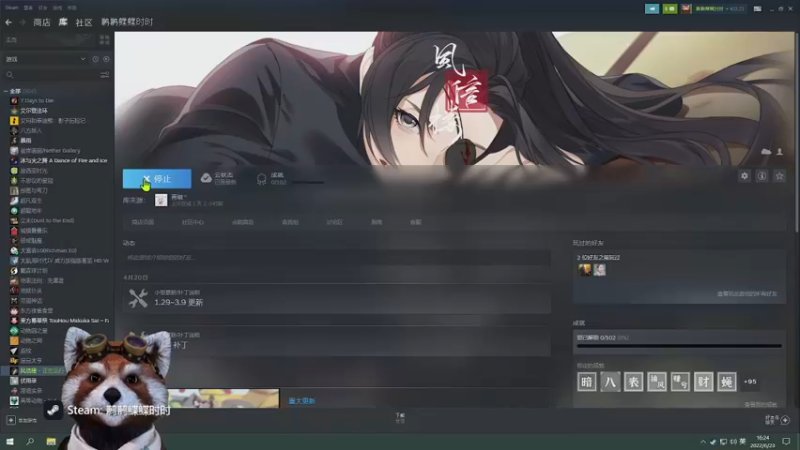Click the add game plus icon
The image size is (800, 450).
click(11, 420)
